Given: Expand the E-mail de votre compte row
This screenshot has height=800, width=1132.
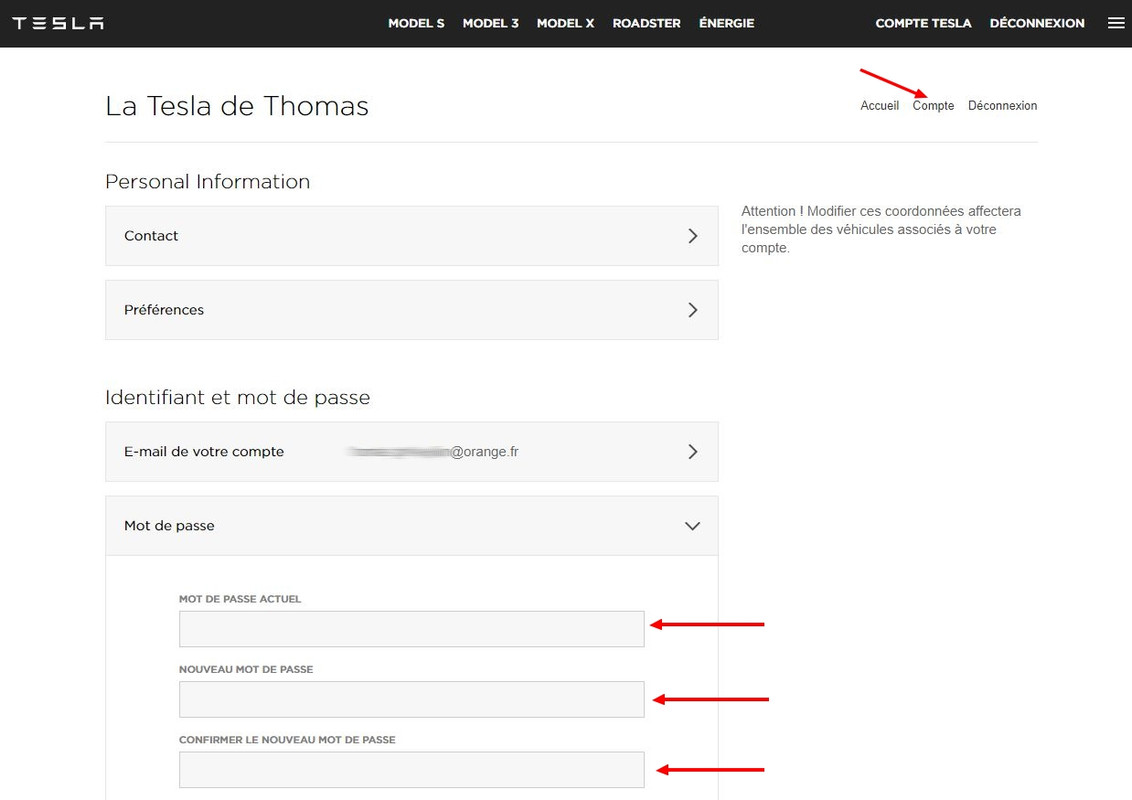Looking at the screenshot, I should (x=412, y=451).
